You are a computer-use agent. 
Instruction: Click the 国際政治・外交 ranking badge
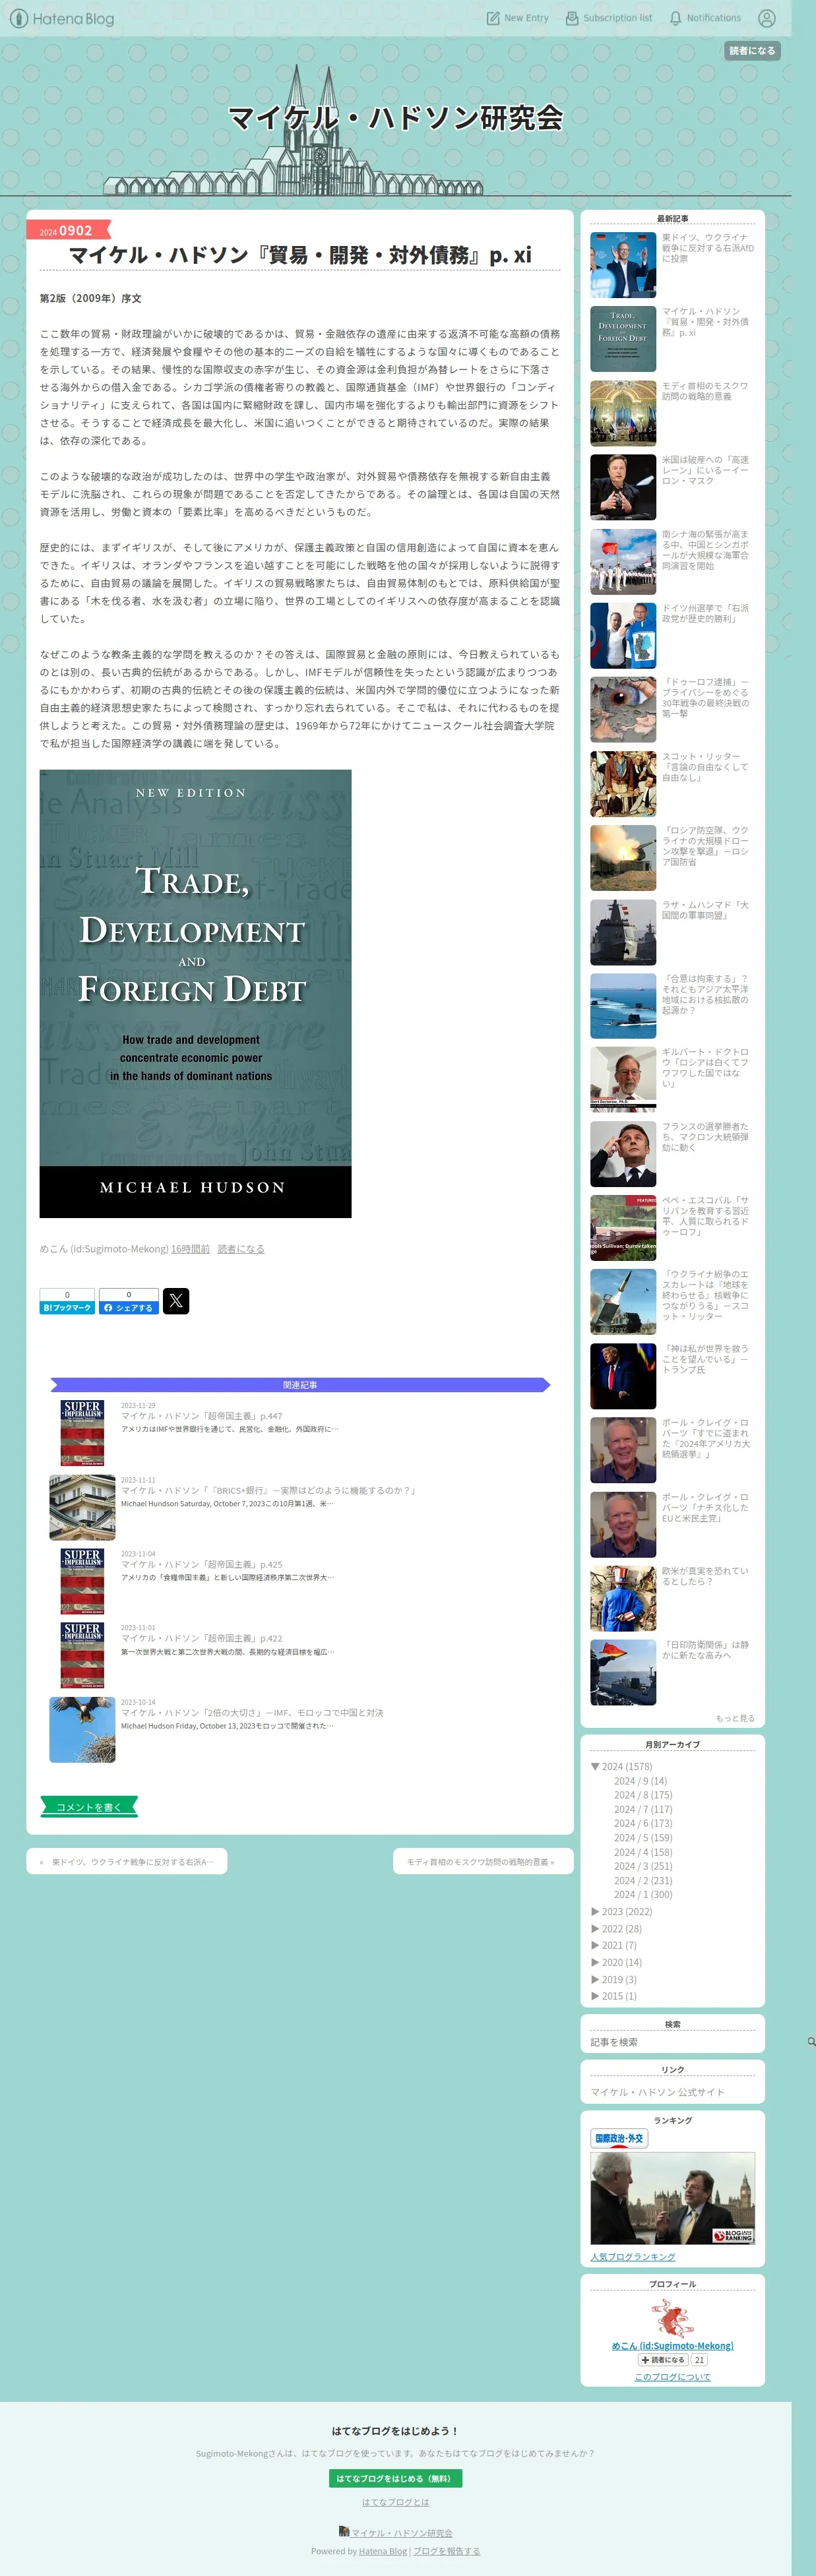[619, 2138]
